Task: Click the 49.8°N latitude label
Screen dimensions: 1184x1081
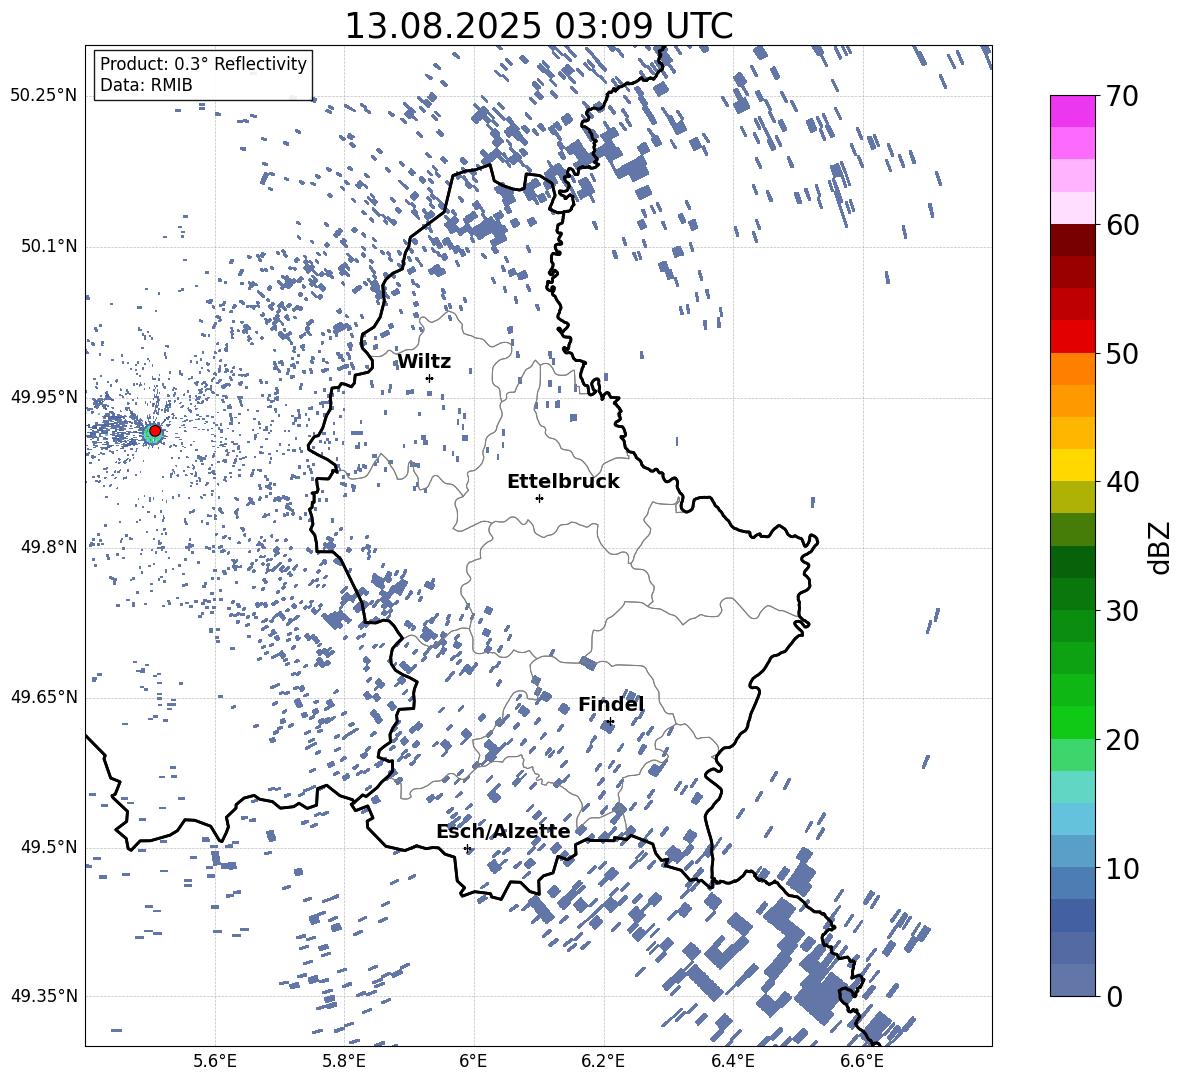Action: click(49, 547)
